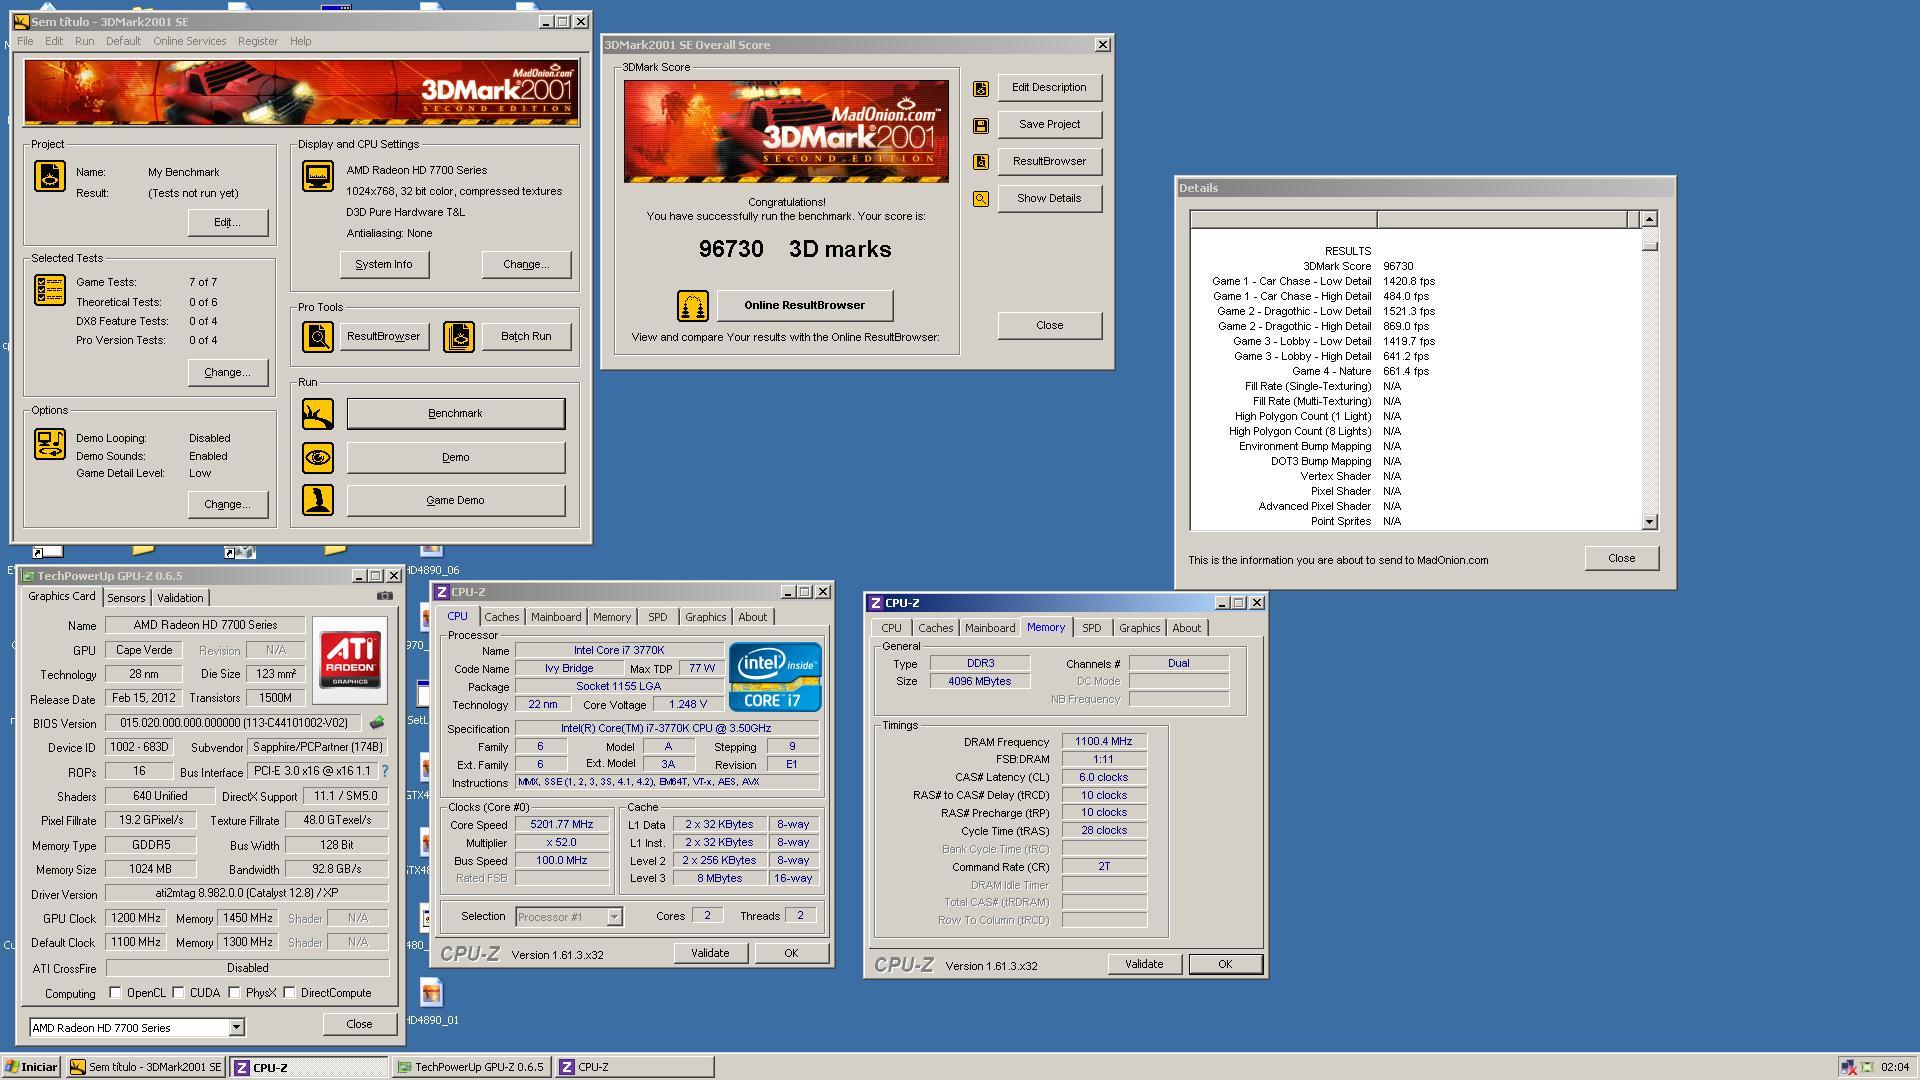The height and width of the screenshot is (1080, 1920).
Task: Click the scroll down arrow in Details list
Action: tap(1650, 522)
